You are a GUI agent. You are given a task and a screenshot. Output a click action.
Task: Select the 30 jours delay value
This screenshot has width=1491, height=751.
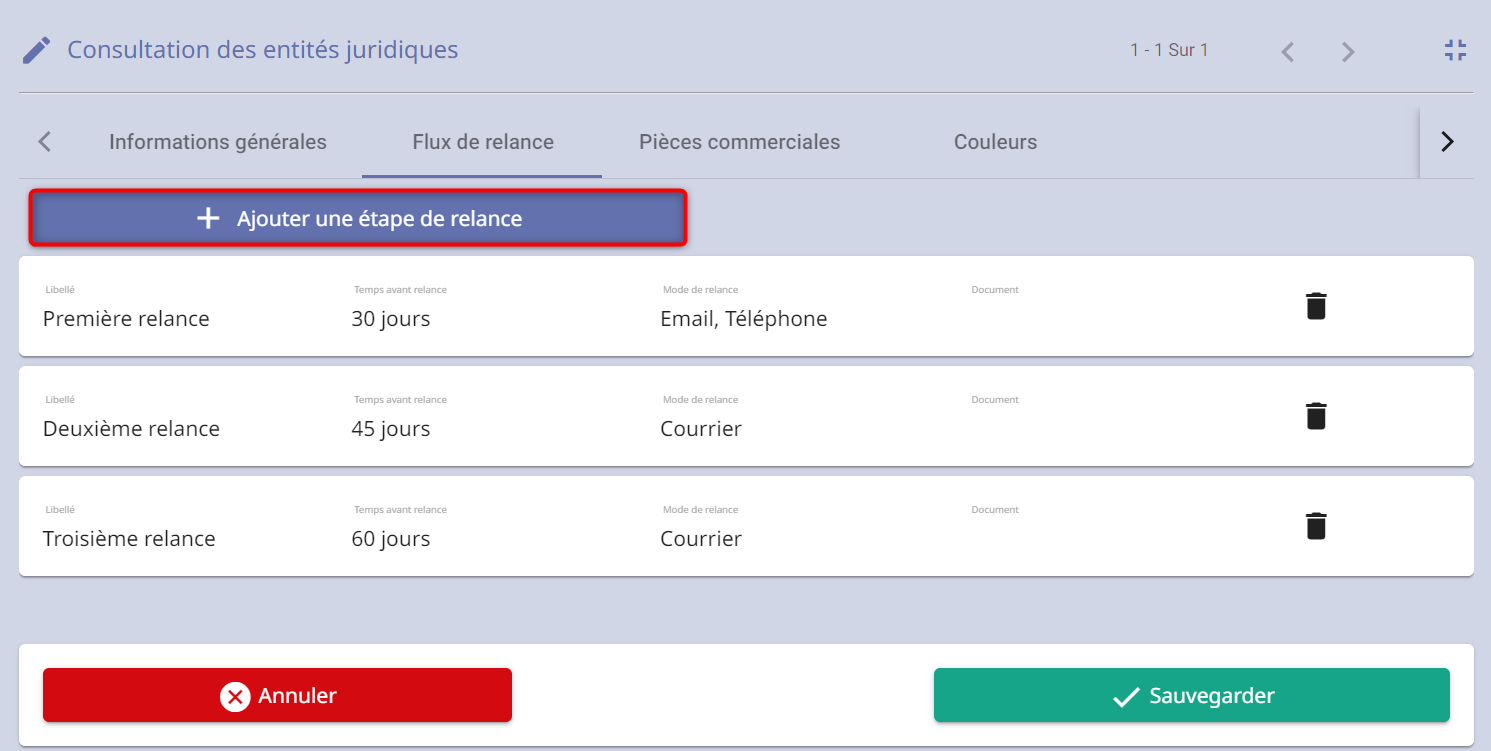tap(391, 319)
